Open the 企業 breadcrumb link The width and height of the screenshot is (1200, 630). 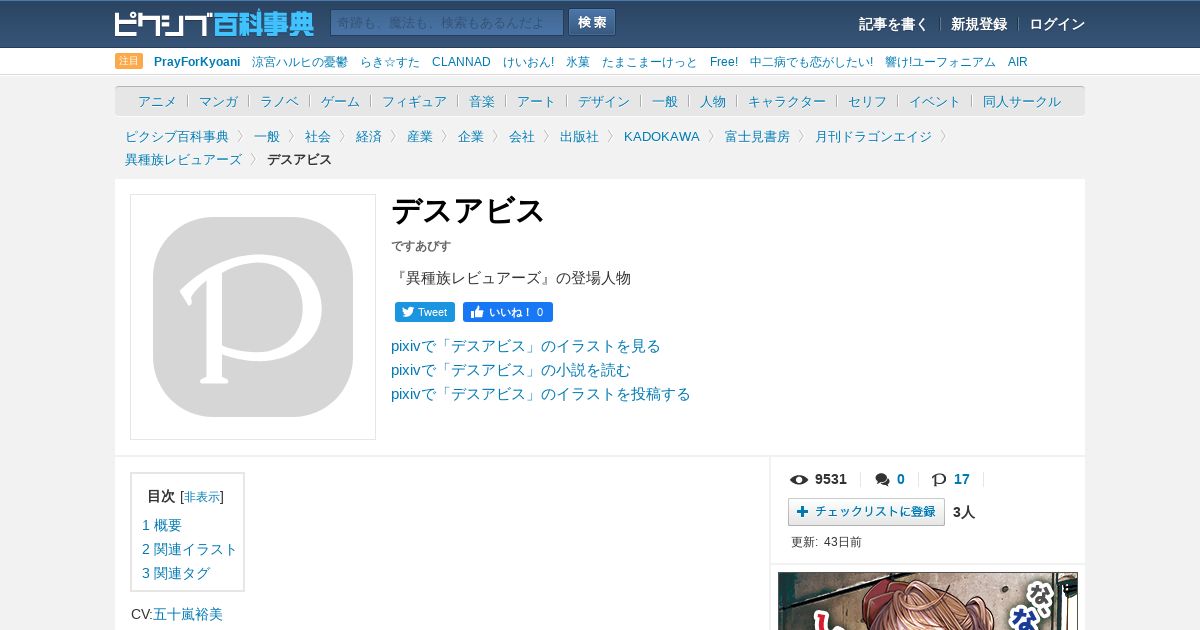click(471, 136)
